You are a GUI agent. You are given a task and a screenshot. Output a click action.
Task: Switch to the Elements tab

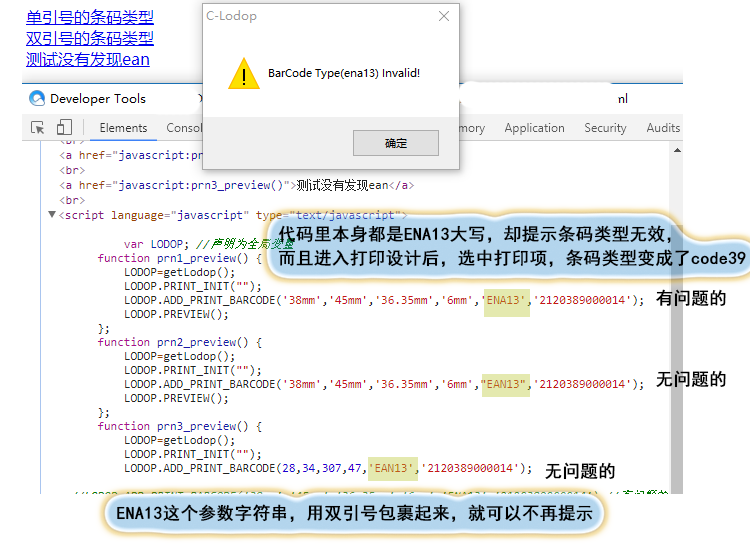[123, 128]
